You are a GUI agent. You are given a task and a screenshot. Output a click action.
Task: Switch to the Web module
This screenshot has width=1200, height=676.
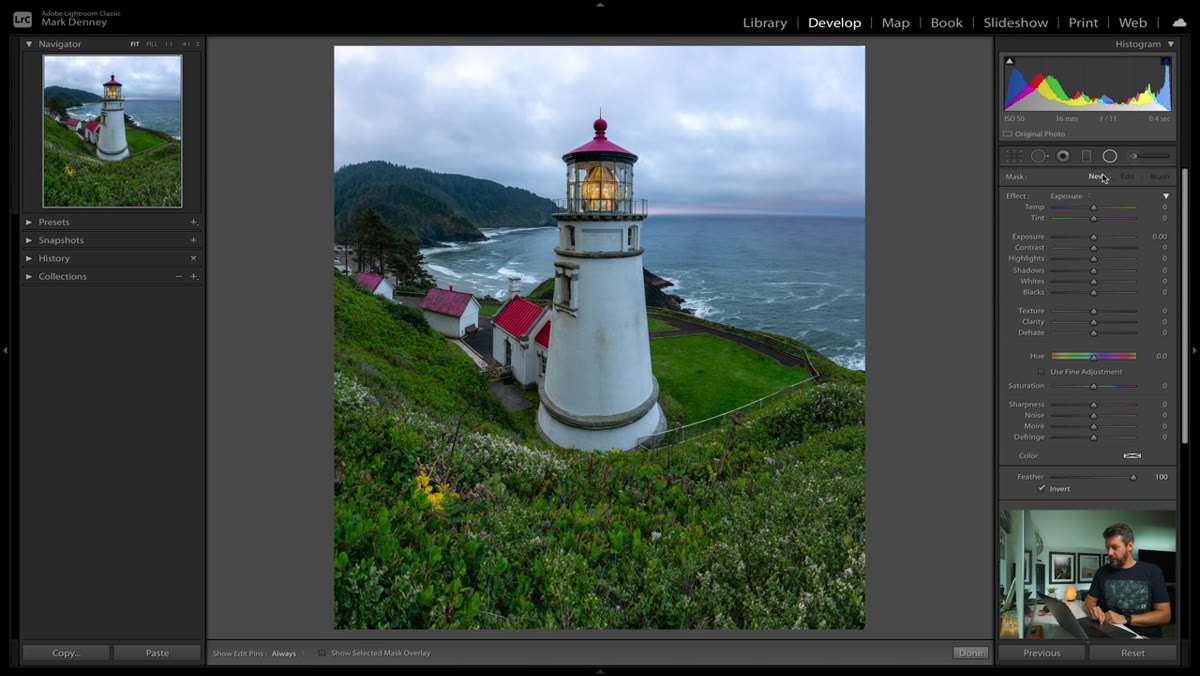[1133, 22]
